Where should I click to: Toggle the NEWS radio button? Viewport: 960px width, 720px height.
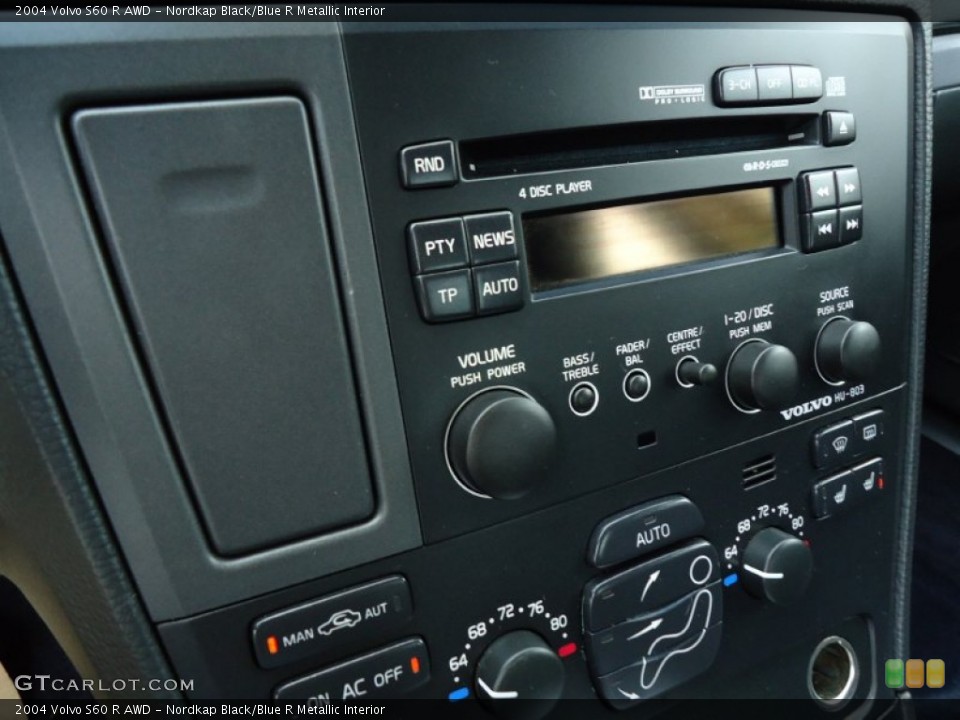click(492, 239)
